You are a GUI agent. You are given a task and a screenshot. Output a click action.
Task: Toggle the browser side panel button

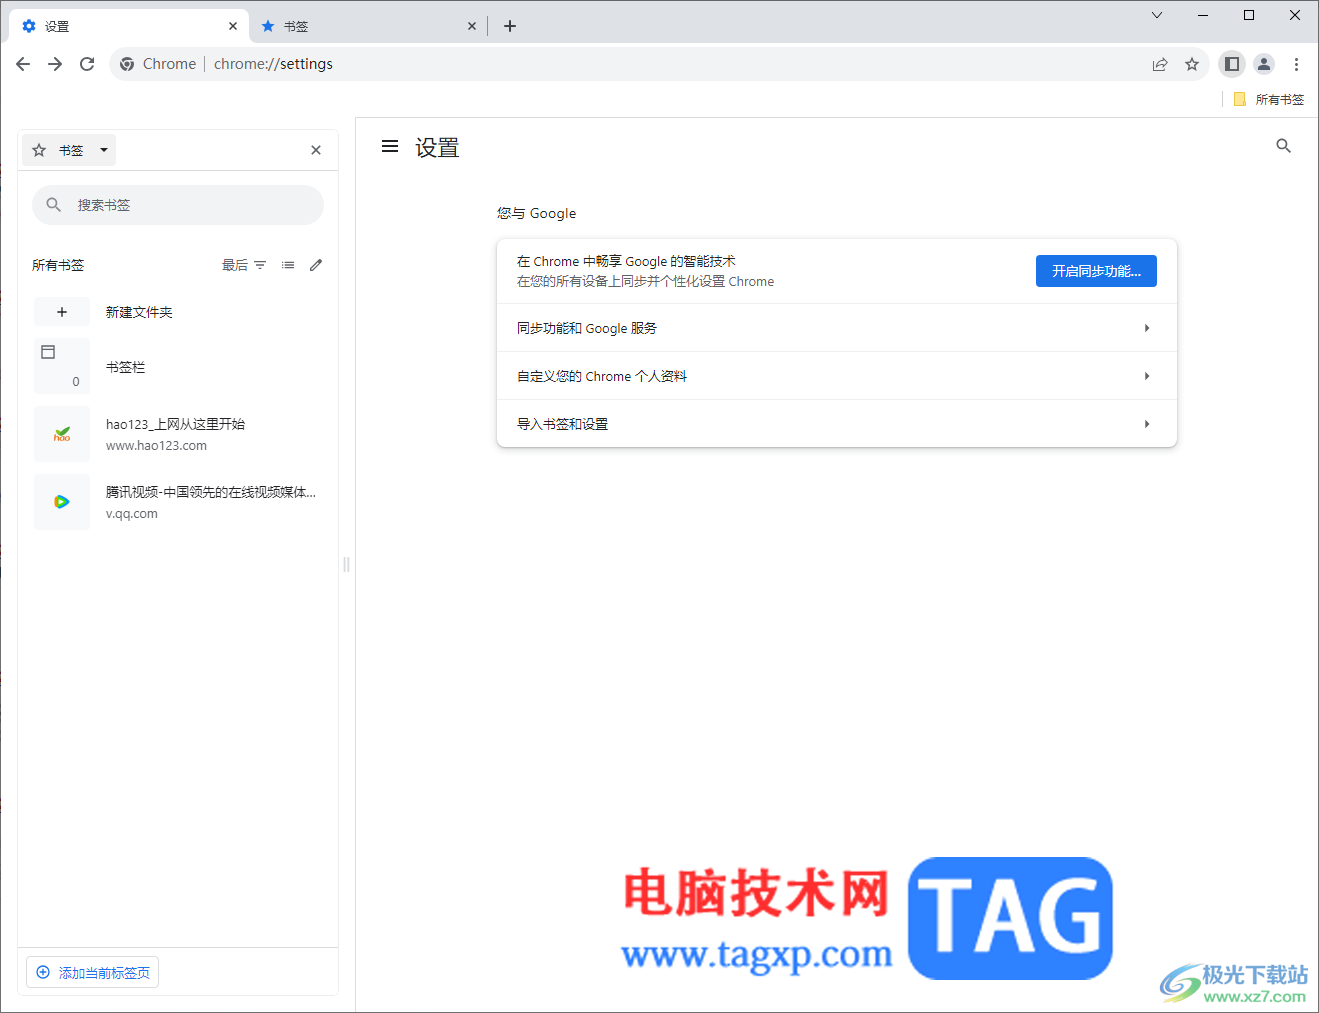click(x=1232, y=64)
